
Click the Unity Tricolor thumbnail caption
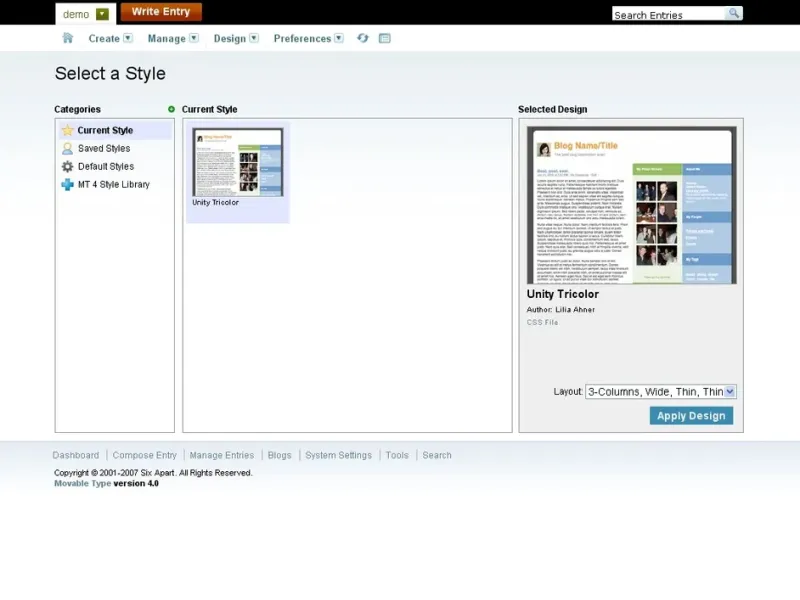215,203
